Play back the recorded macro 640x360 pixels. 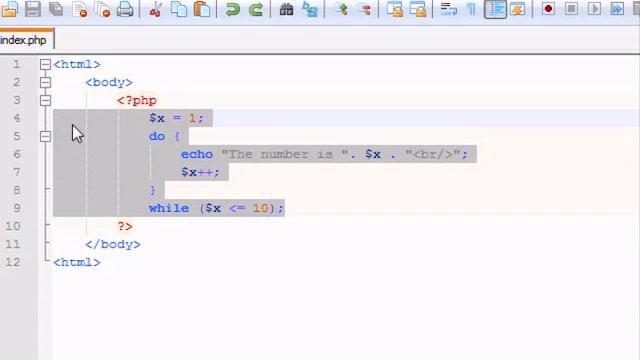tap(594, 9)
